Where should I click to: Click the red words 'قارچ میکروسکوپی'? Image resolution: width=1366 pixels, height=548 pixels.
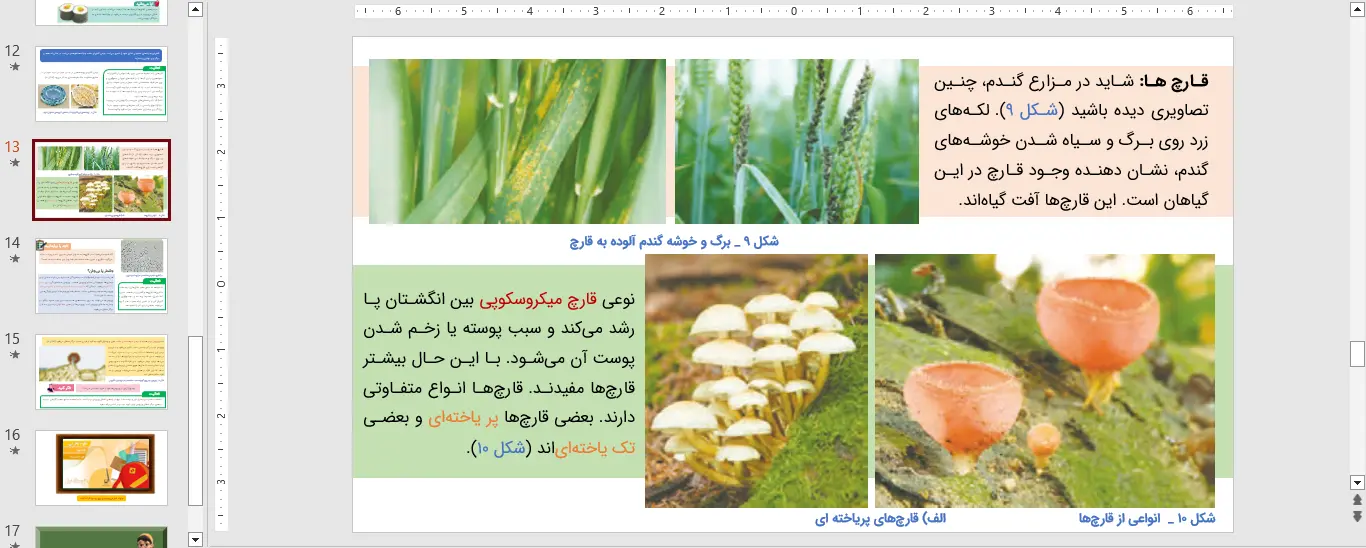pos(539,298)
